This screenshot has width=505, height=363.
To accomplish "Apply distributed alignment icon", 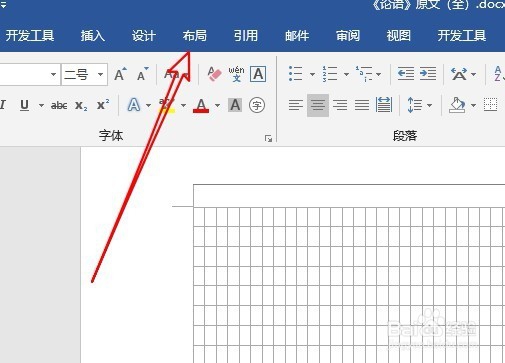I will [384, 105].
